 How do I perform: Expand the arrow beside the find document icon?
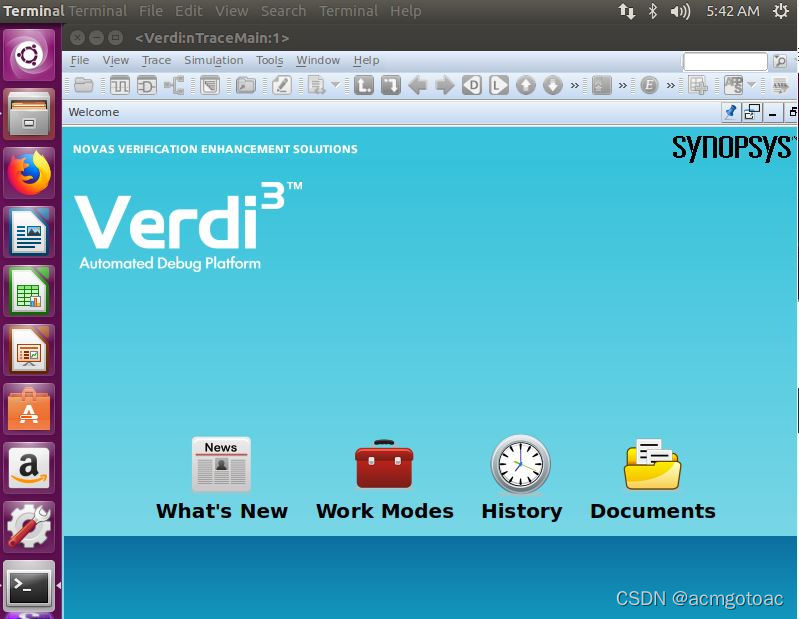[335, 84]
